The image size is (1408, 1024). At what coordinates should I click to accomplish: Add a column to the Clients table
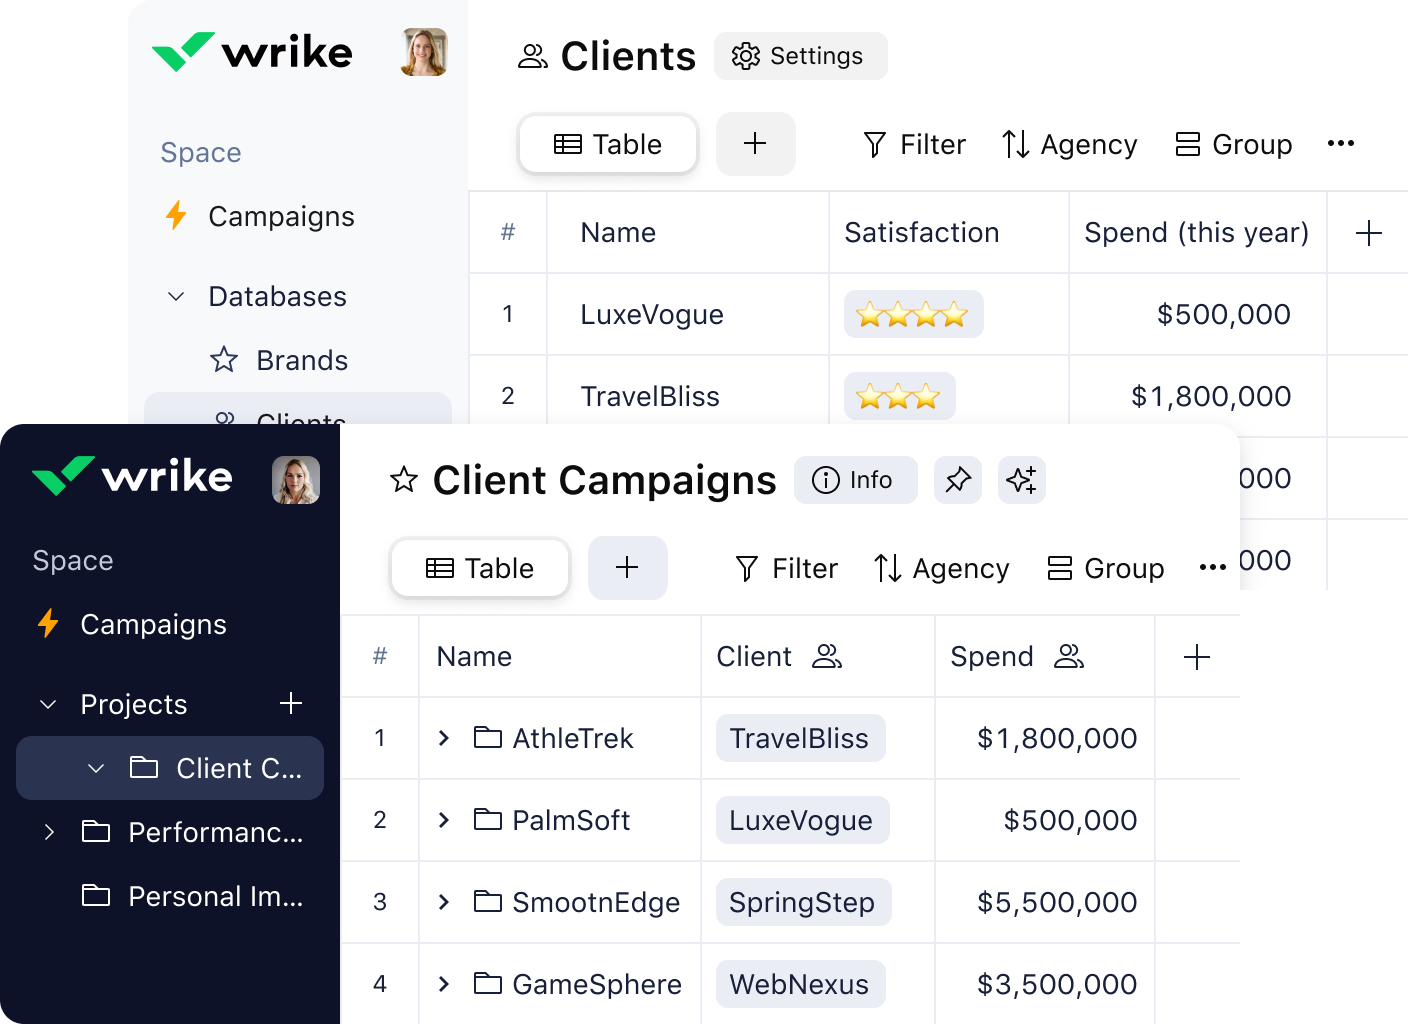click(1368, 233)
